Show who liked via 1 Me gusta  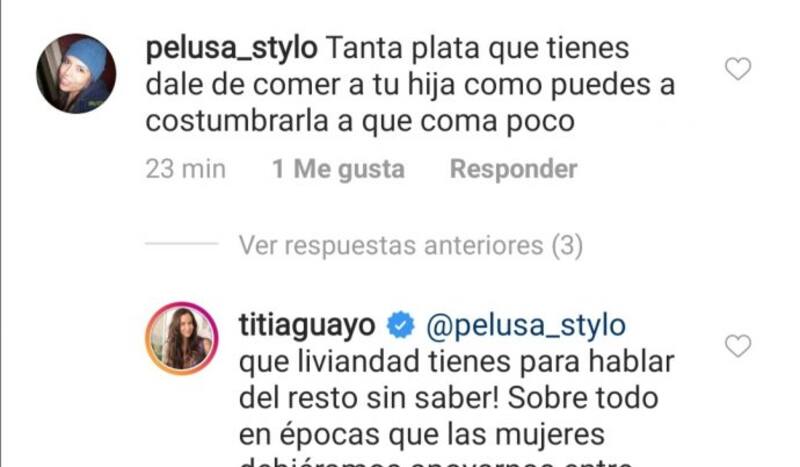coord(338,169)
